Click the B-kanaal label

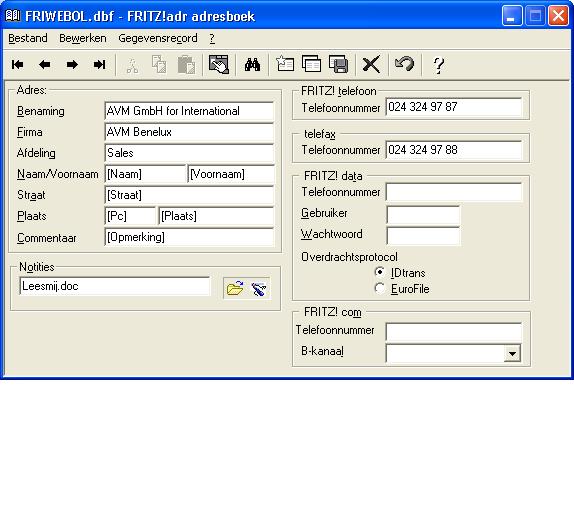click(323, 351)
